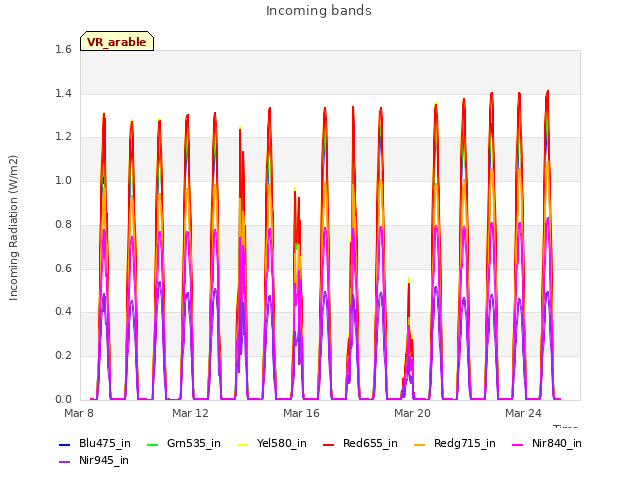Image resolution: width=640 pixels, height=480 pixels.
Task: Toggle the Red655_in legend entry
Action: (360, 444)
